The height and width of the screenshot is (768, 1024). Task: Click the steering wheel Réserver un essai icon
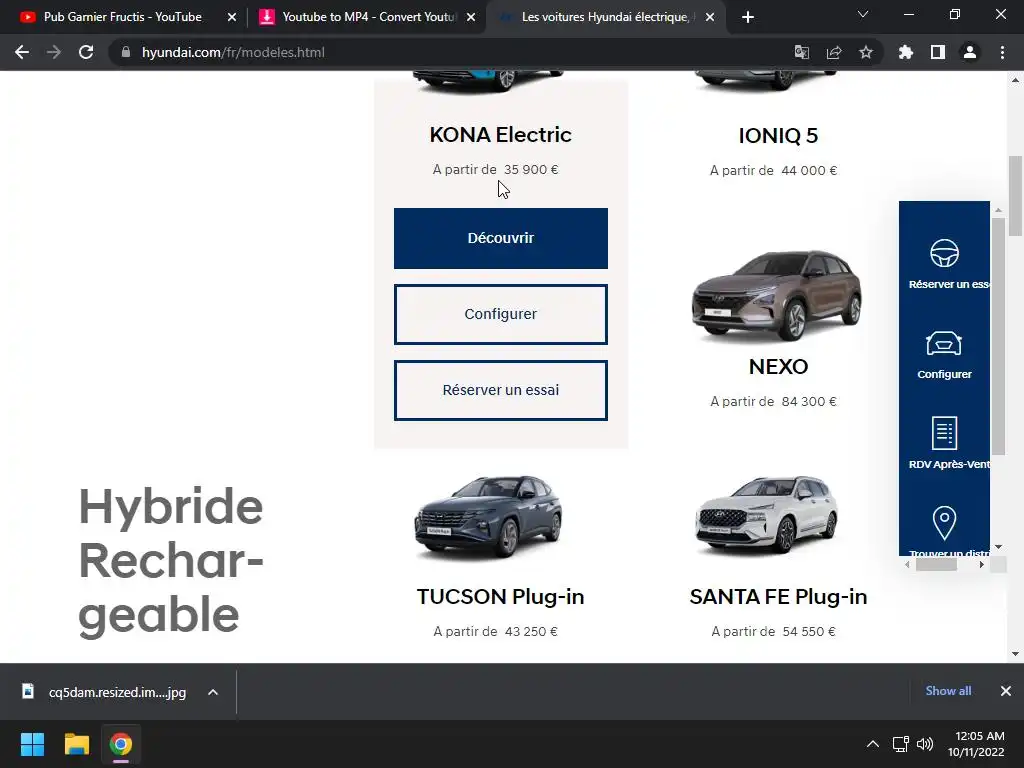pyautogui.click(x=944, y=253)
